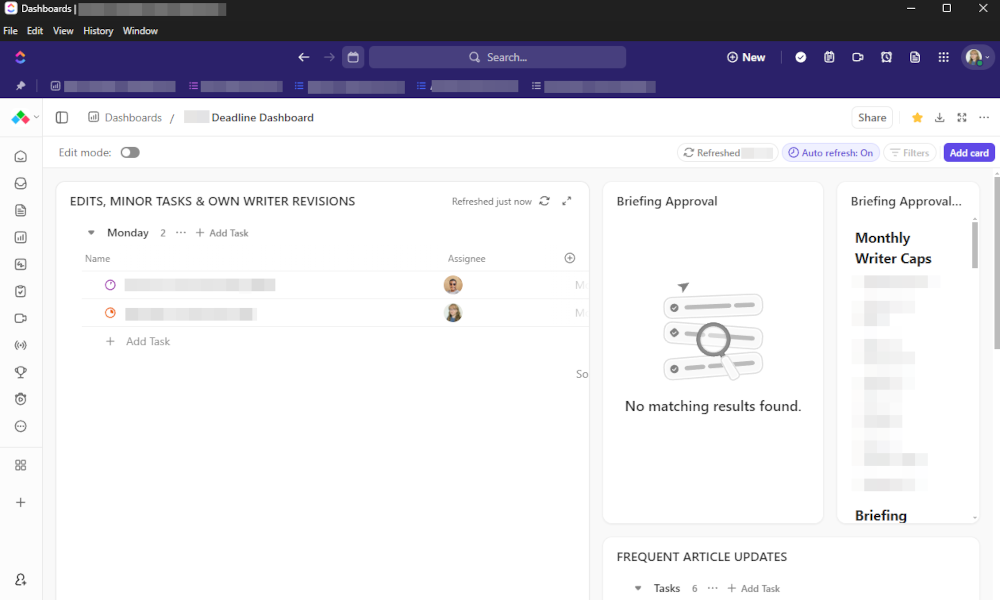
Task: Open the Monday group options ellipsis
Action: pos(181,233)
